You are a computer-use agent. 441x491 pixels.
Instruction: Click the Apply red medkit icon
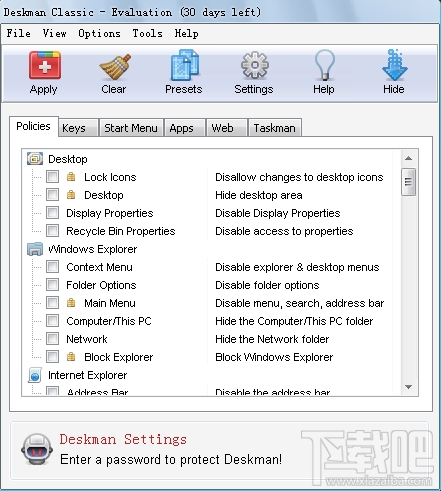pyautogui.click(x=45, y=65)
